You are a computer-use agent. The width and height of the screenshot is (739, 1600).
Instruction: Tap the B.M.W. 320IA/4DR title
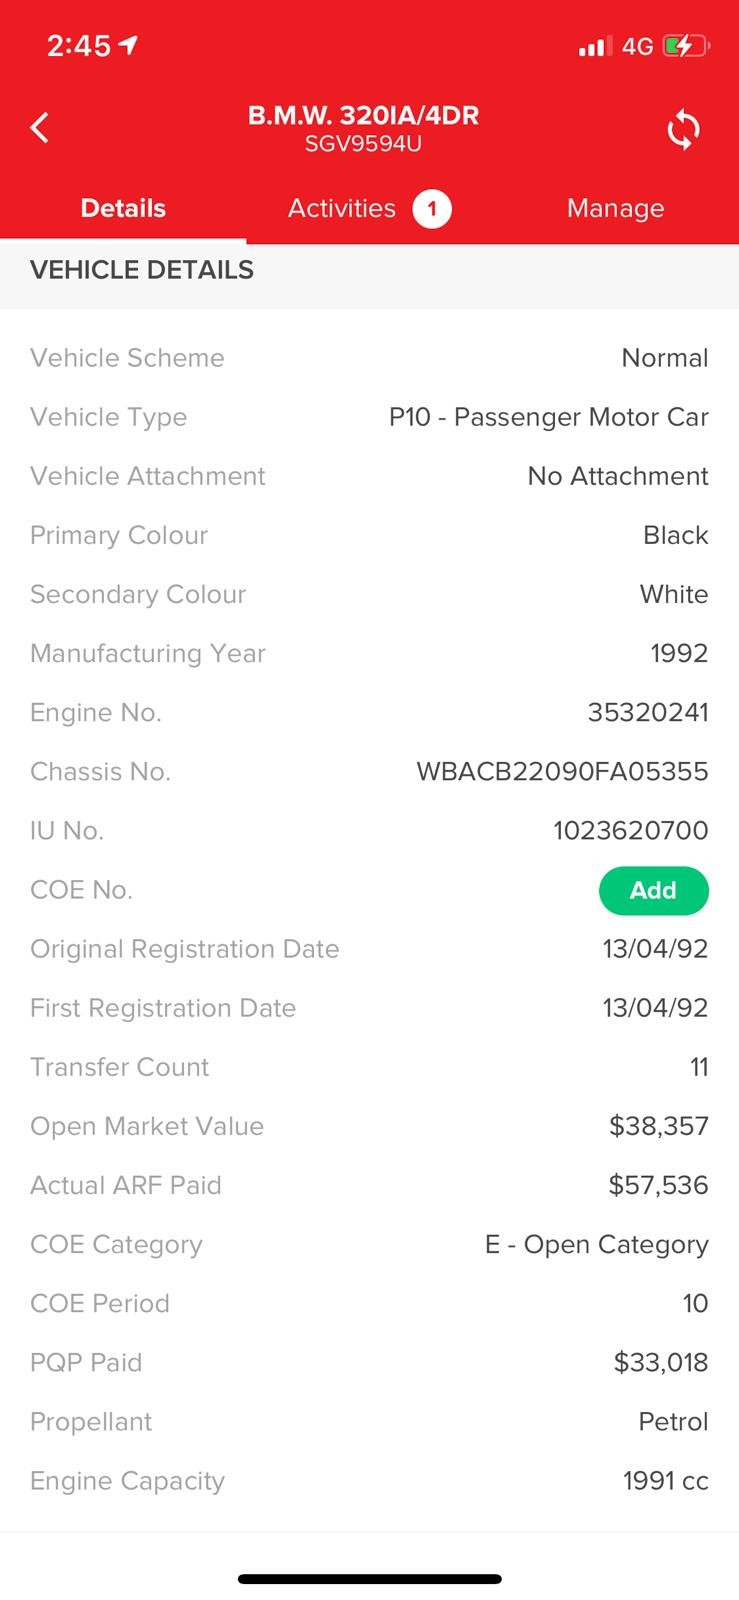pos(363,115)
